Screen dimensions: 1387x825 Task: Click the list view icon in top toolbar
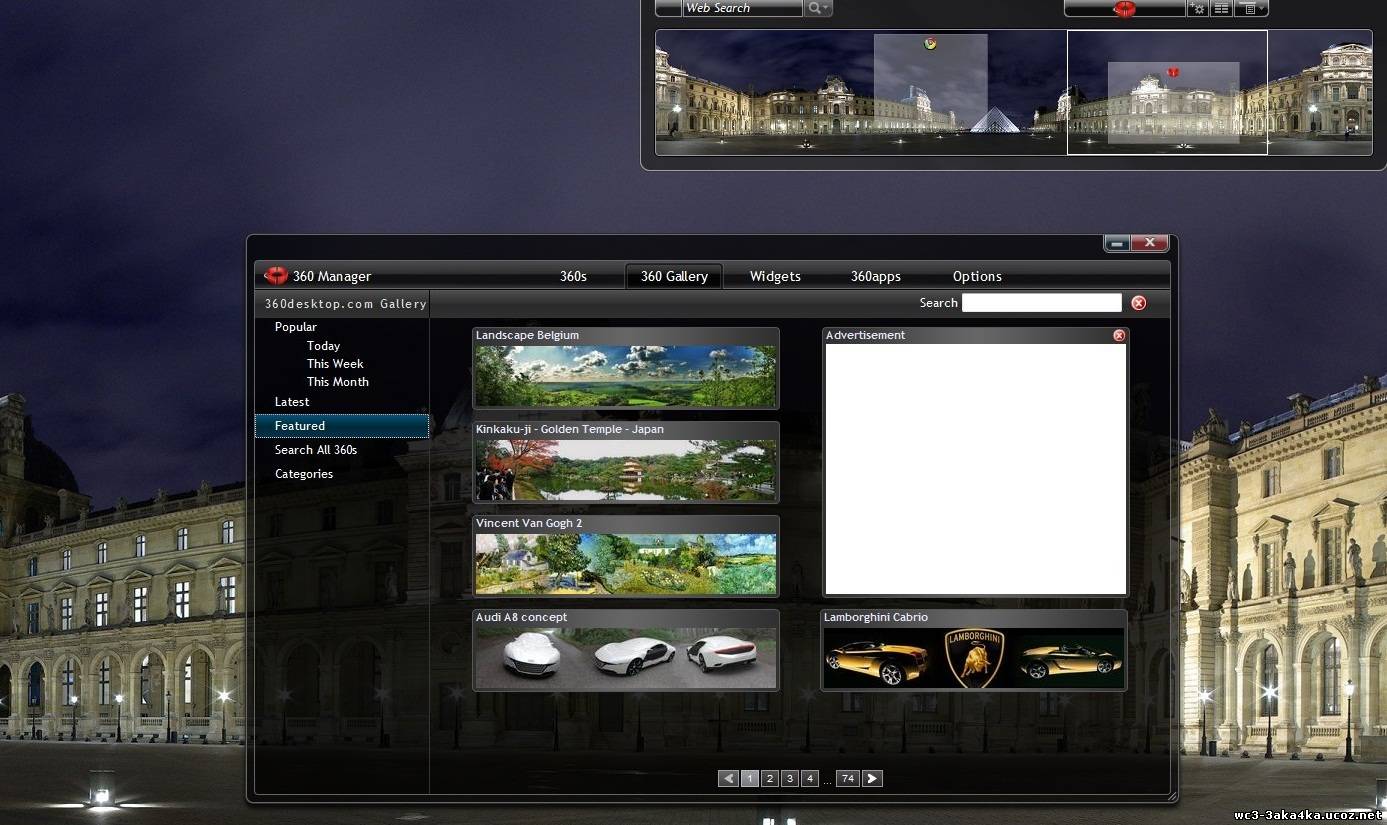[1221, 8]
